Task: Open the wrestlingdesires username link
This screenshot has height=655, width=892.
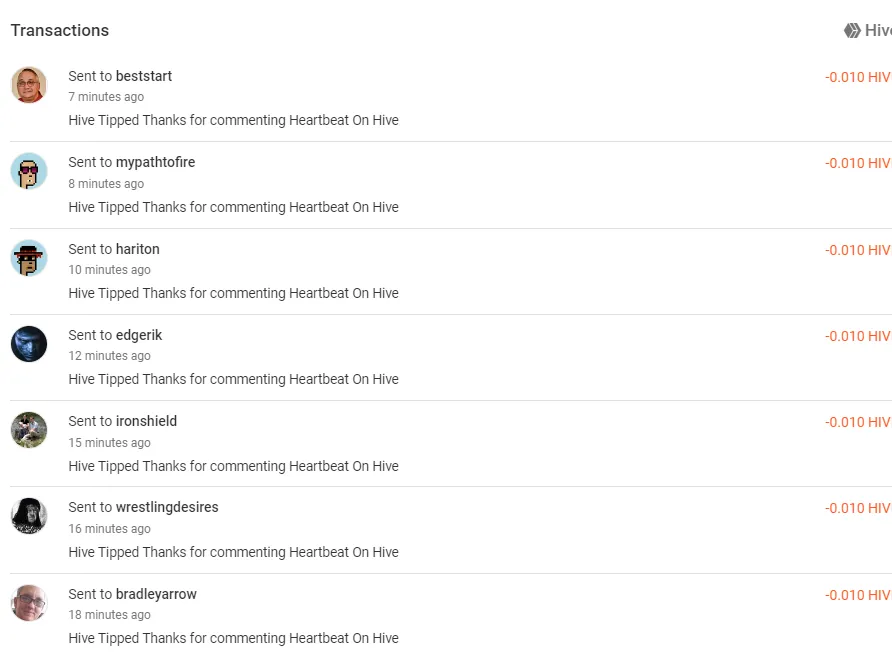Action: point(167,507)
